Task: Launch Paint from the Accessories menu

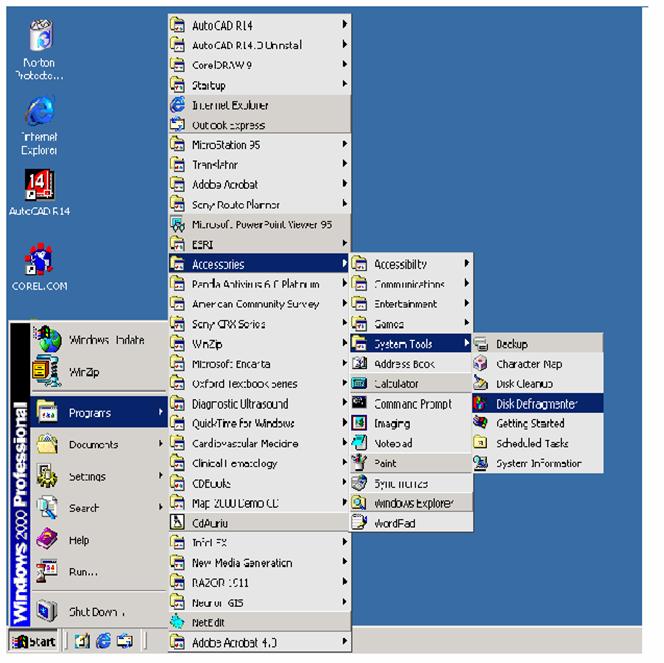Action: [386, 463]
